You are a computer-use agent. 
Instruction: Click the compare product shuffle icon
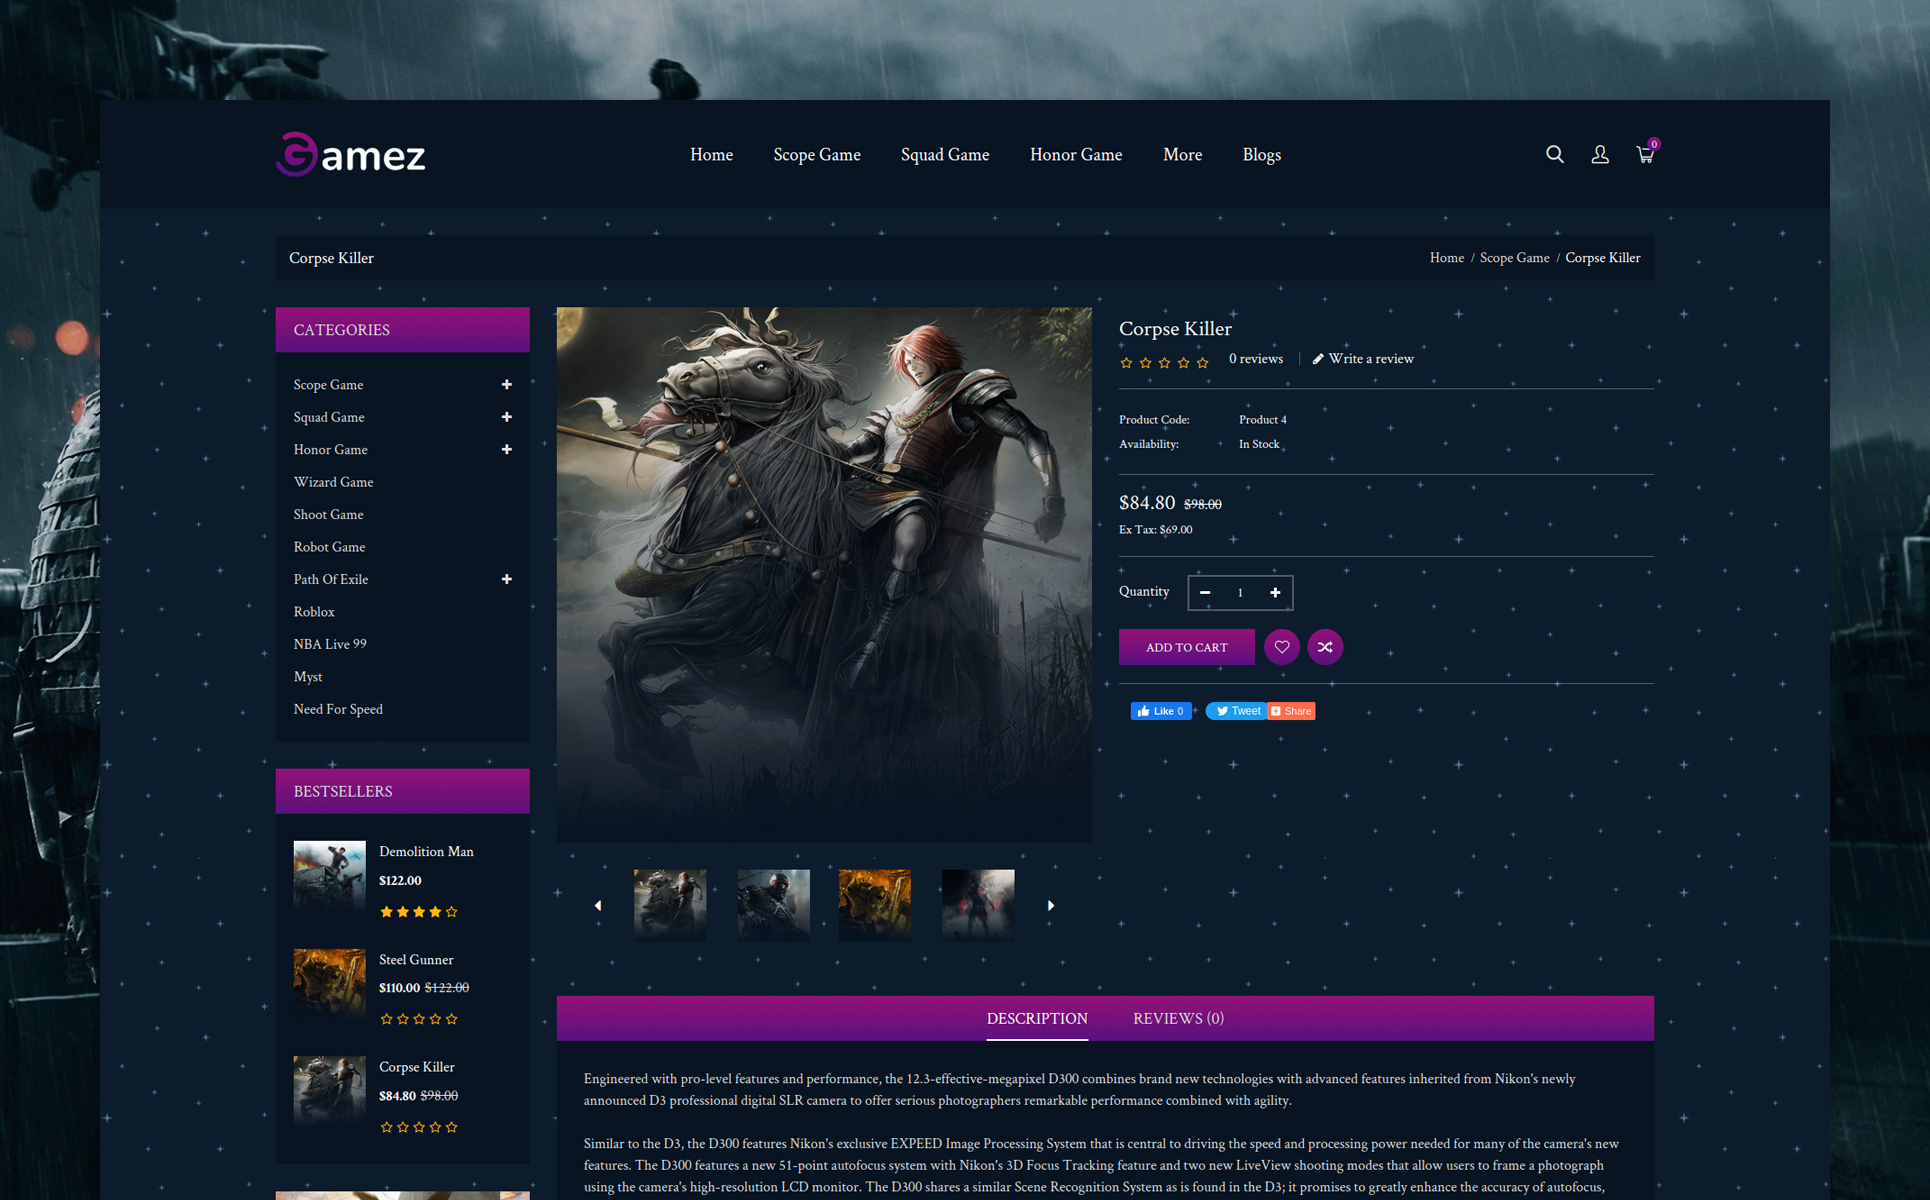[x=1325, y=647]
